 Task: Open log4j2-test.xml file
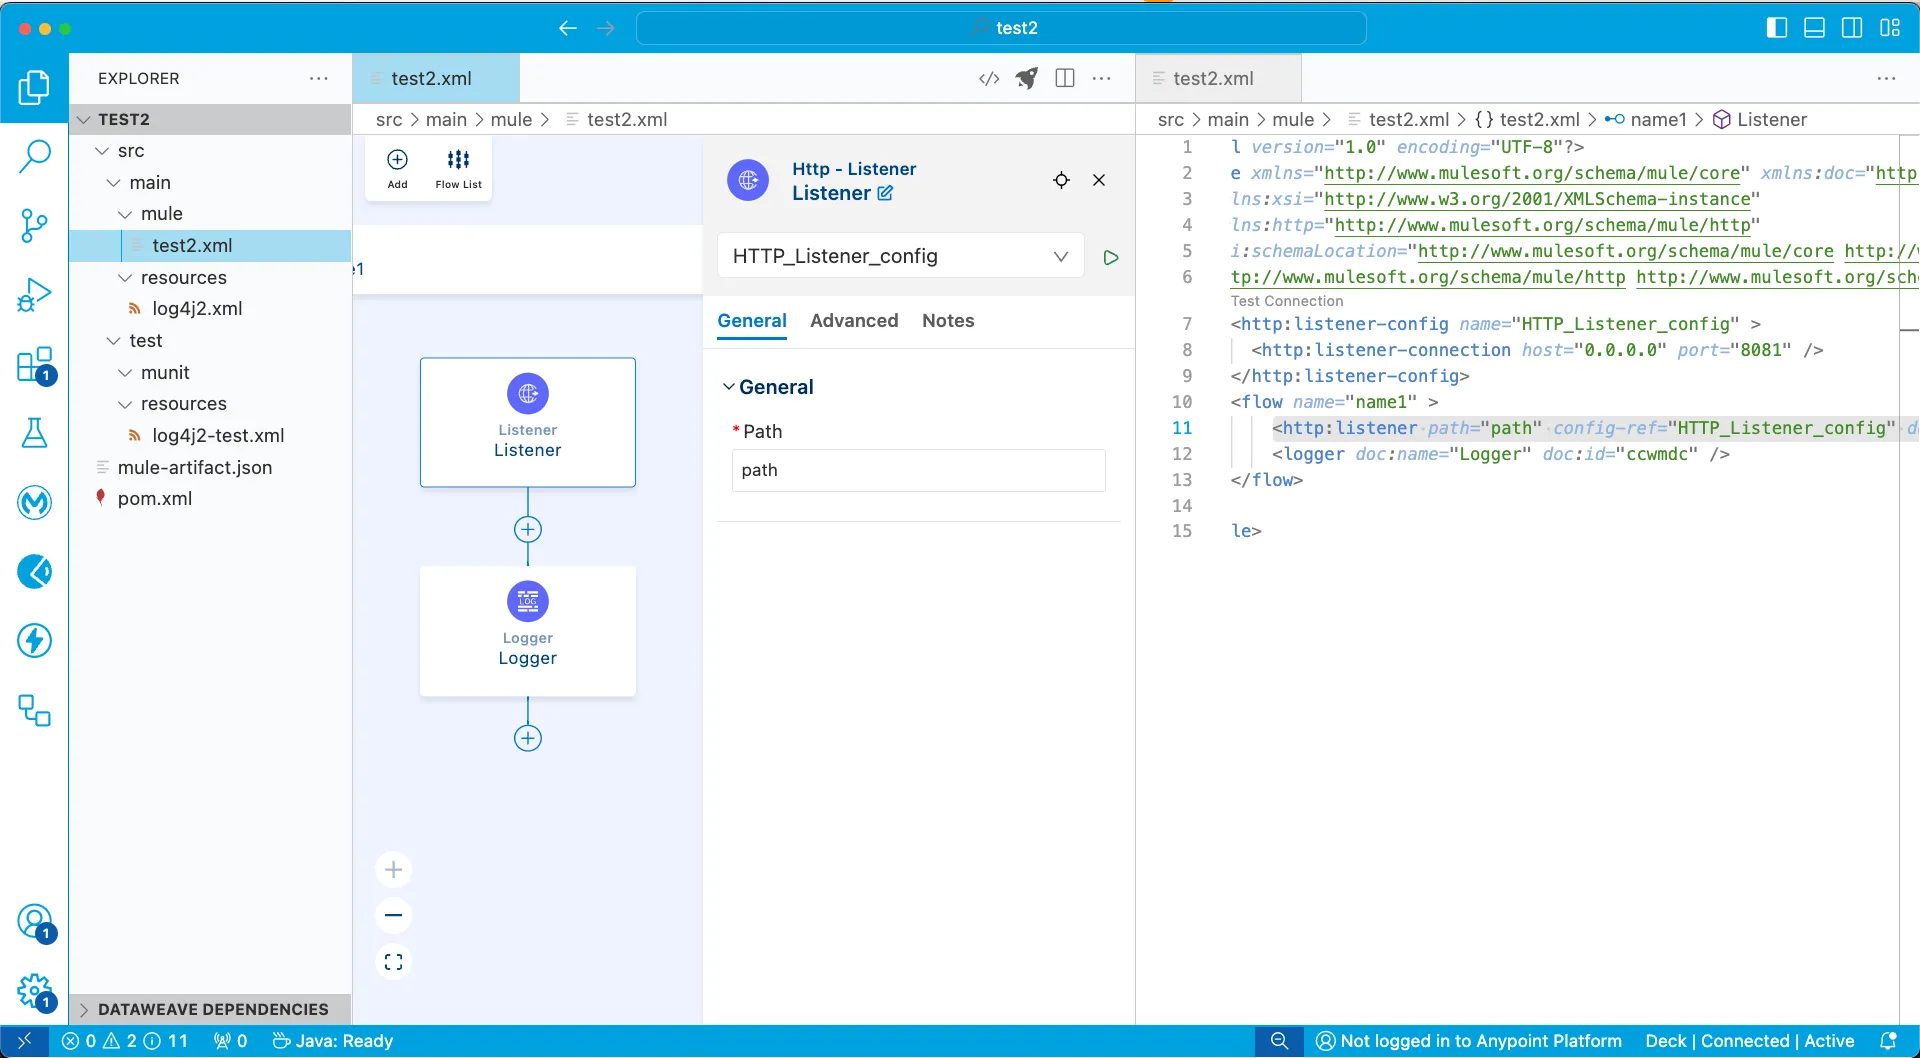click(210, 436)
